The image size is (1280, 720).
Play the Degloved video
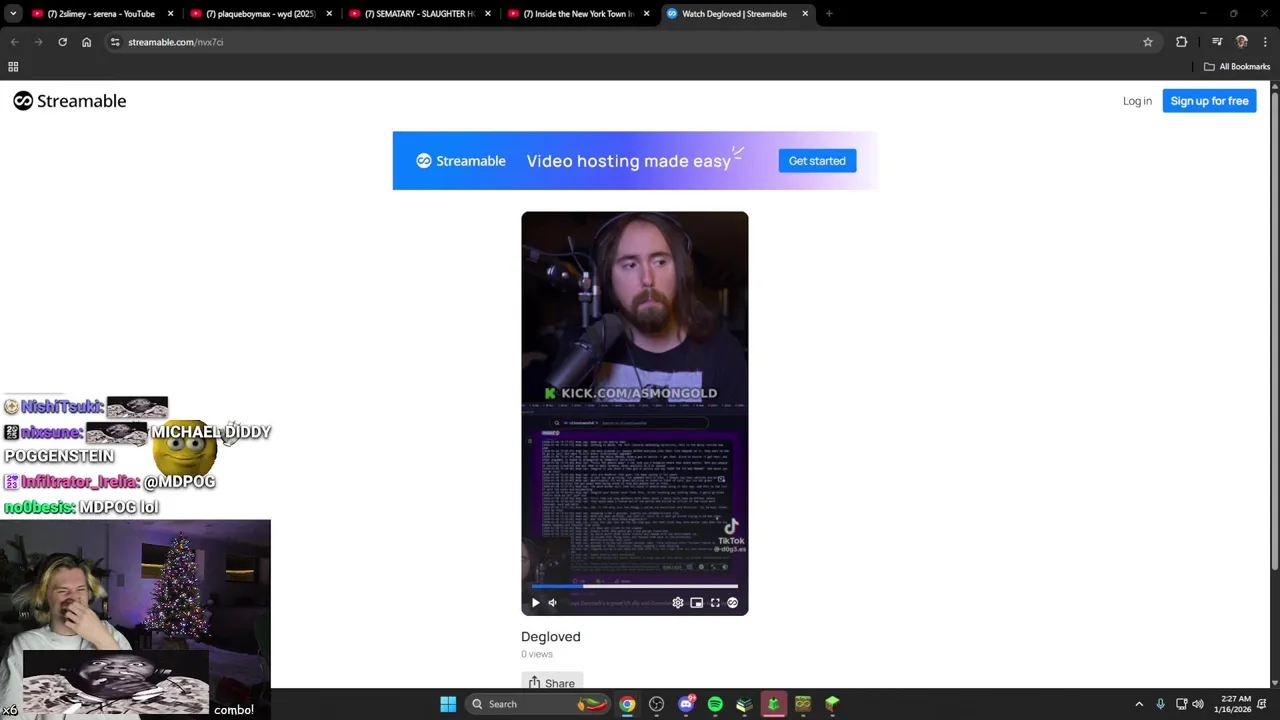[x=535, y=603]
